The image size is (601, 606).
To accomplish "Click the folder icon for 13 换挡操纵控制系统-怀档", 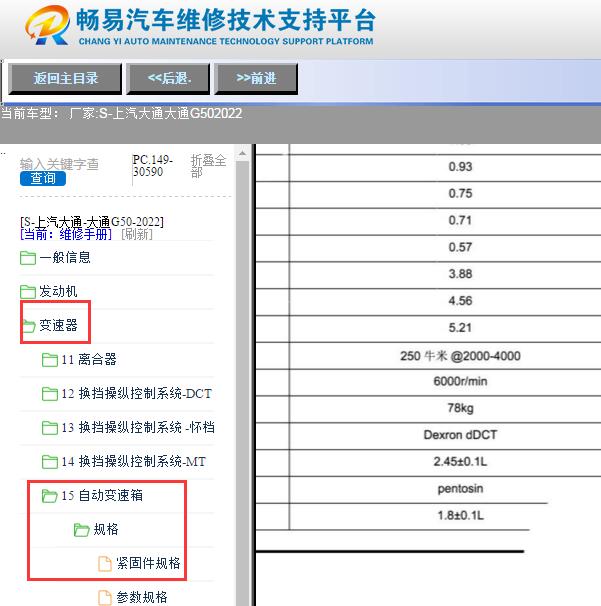I will [50, 428].
